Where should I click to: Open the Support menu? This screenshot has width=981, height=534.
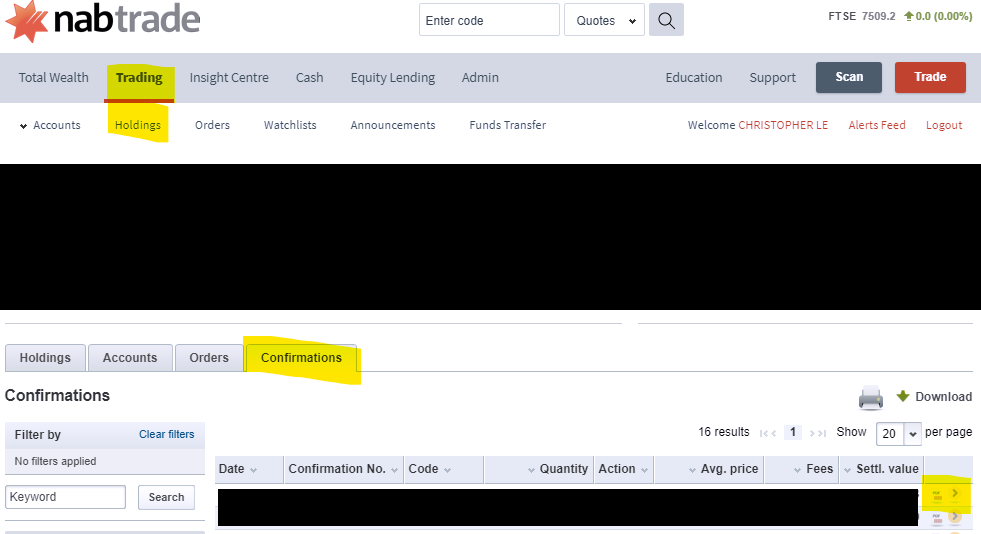772,78
